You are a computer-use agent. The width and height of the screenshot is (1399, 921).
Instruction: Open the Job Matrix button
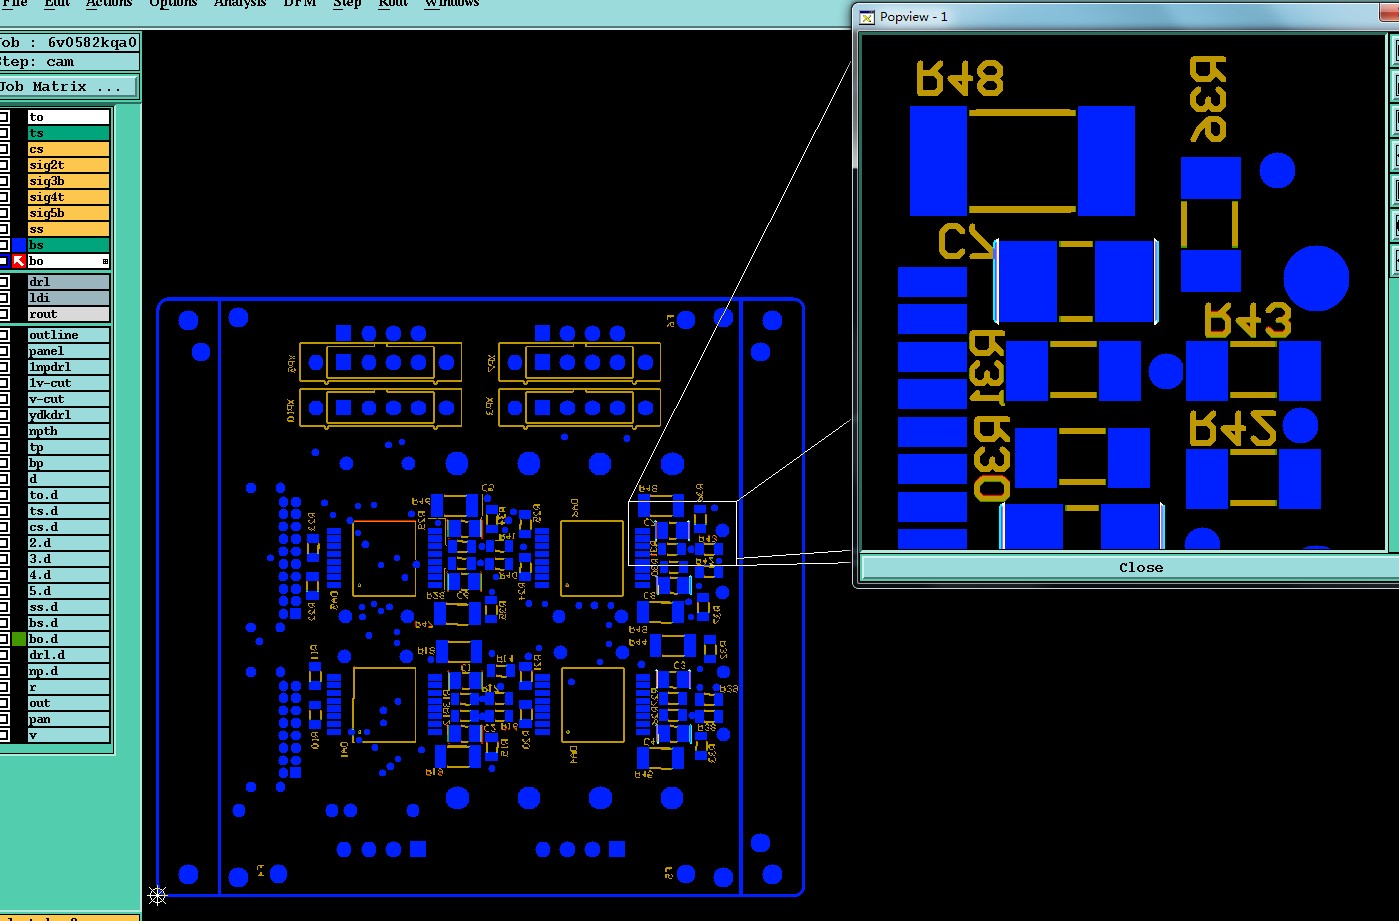click(68, 87)
